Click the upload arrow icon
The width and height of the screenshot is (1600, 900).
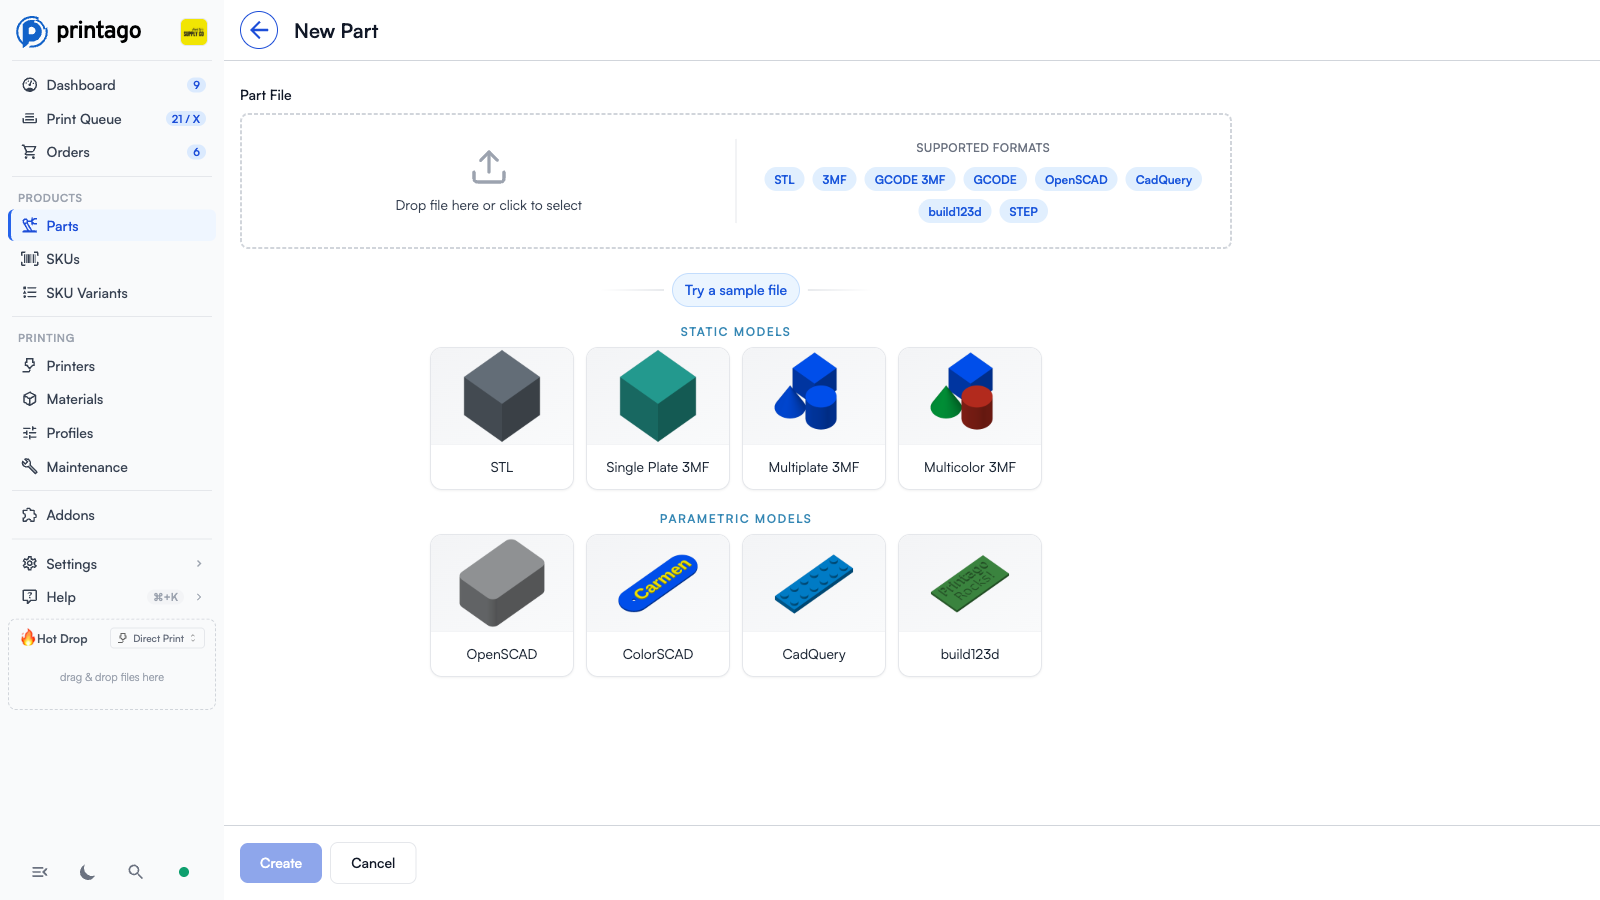tap(489, 167)
